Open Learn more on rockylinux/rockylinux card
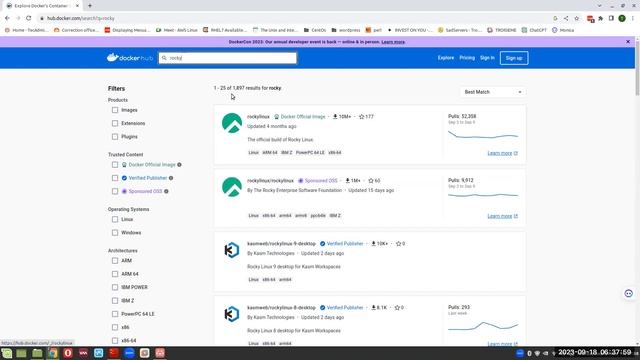Screen dimensions: 640x360 [x=502, y=216]
